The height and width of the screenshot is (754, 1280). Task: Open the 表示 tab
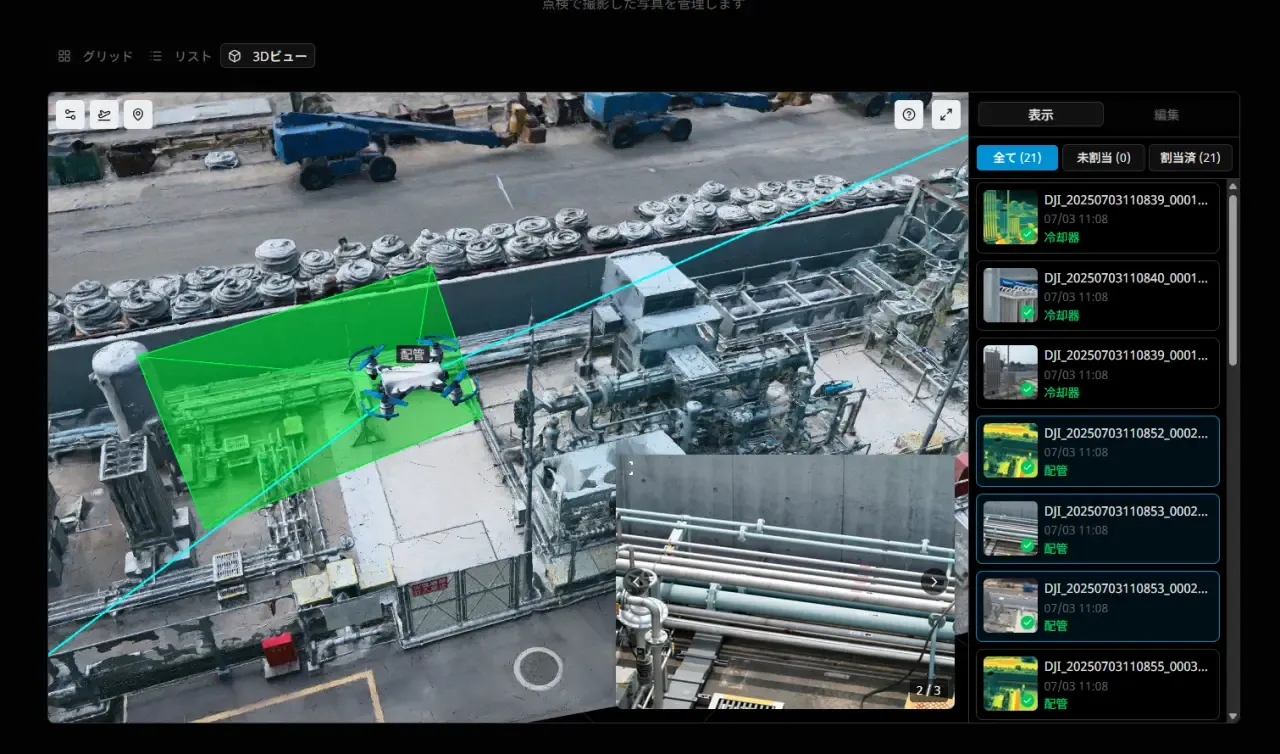tap(1041, 115)
